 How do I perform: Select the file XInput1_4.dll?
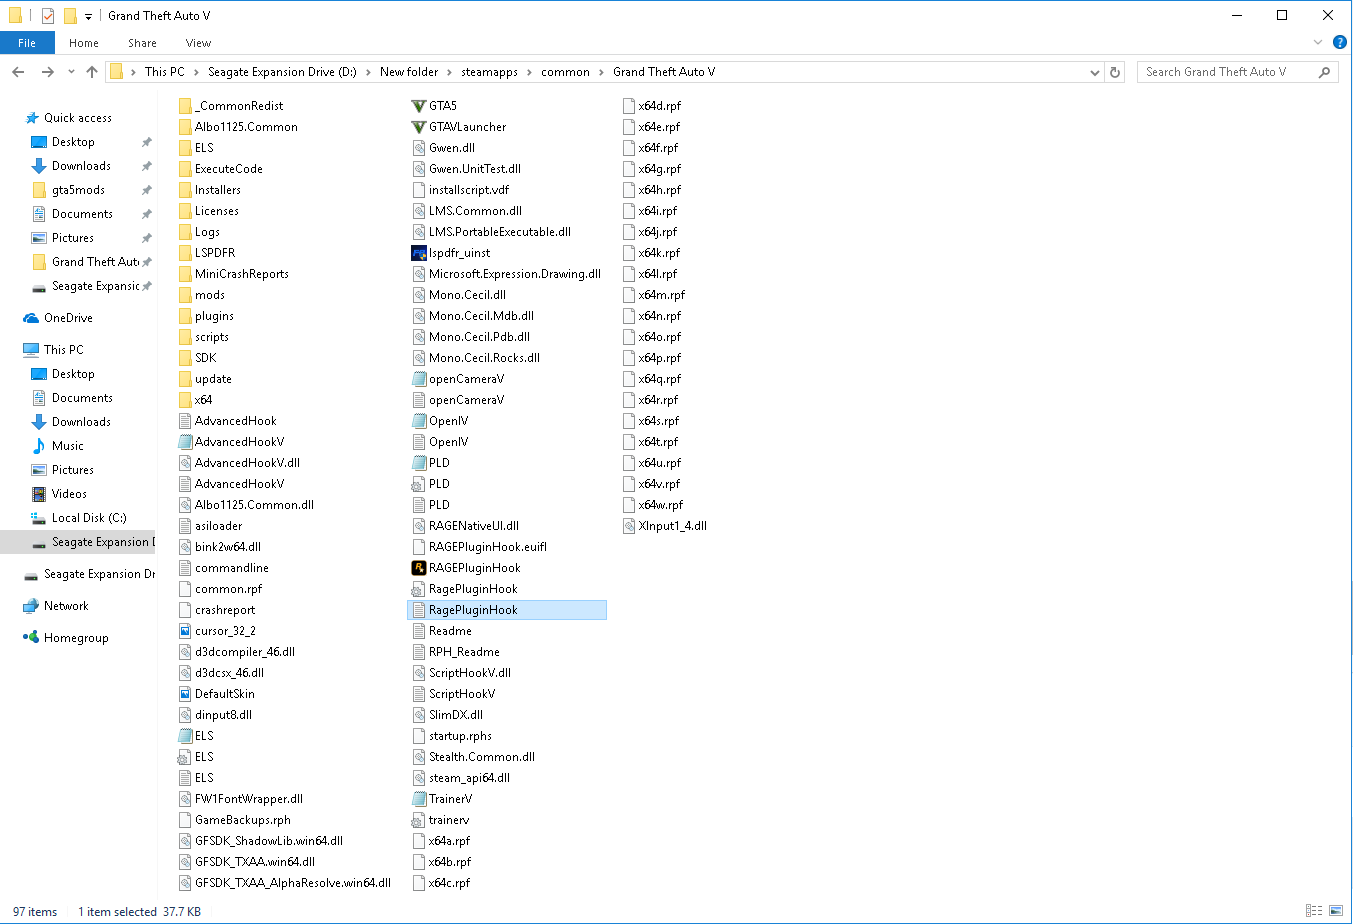(x=664, y=526)
